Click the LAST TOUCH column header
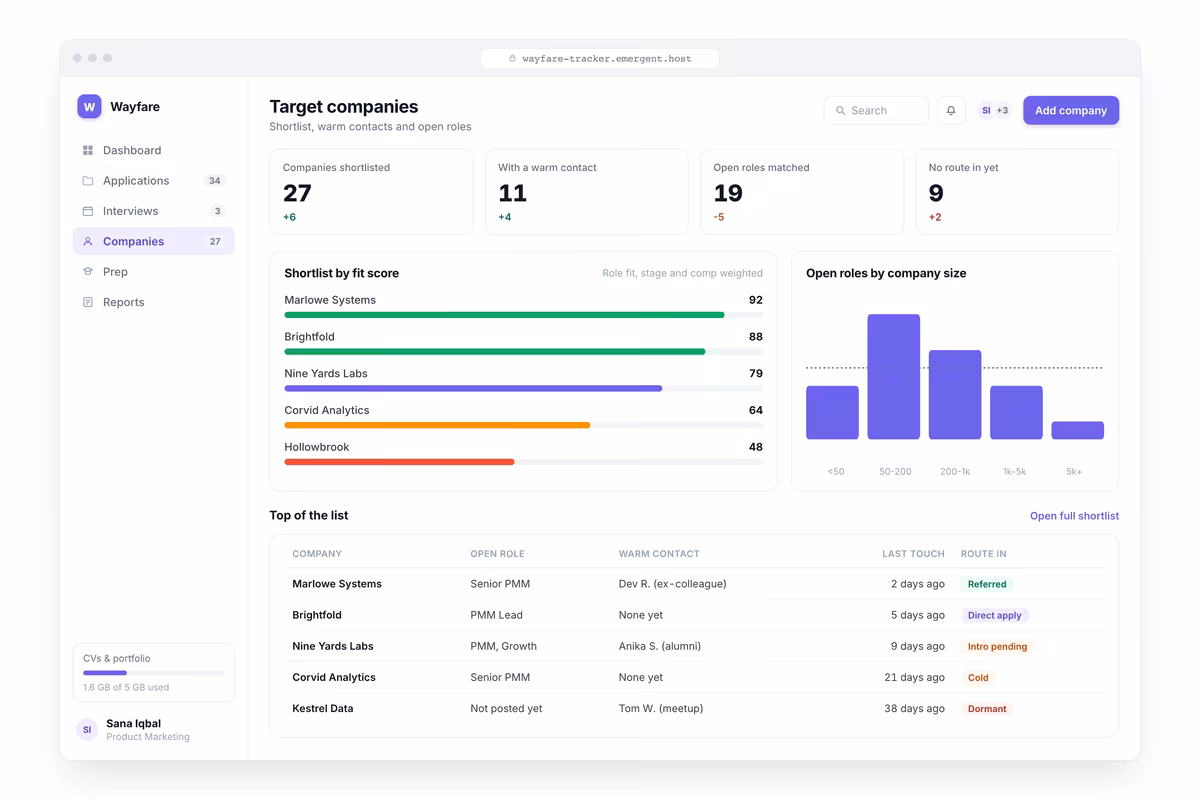Image resolution: width=1200 pixels, height=800 pixels. [913, 554]
